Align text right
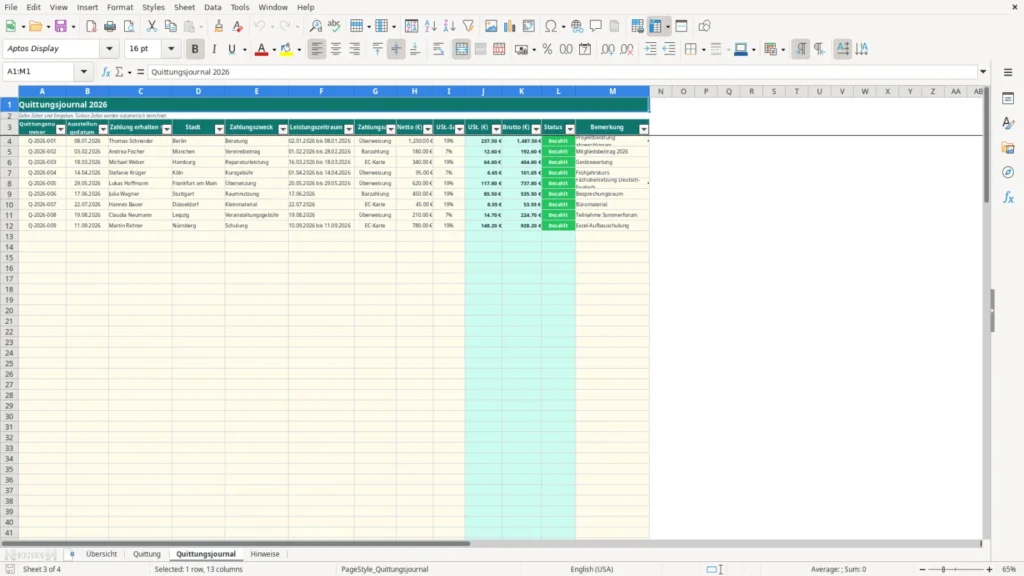The width and height of the screenshot is (1024, 576). (x=355, y=49)
